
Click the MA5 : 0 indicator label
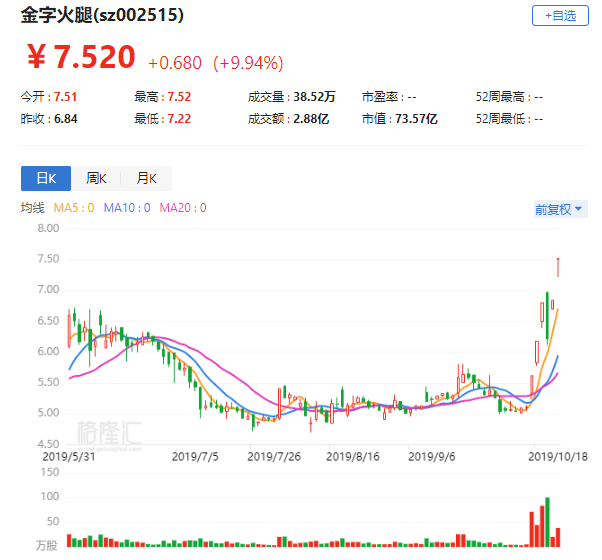click(74, 208)
